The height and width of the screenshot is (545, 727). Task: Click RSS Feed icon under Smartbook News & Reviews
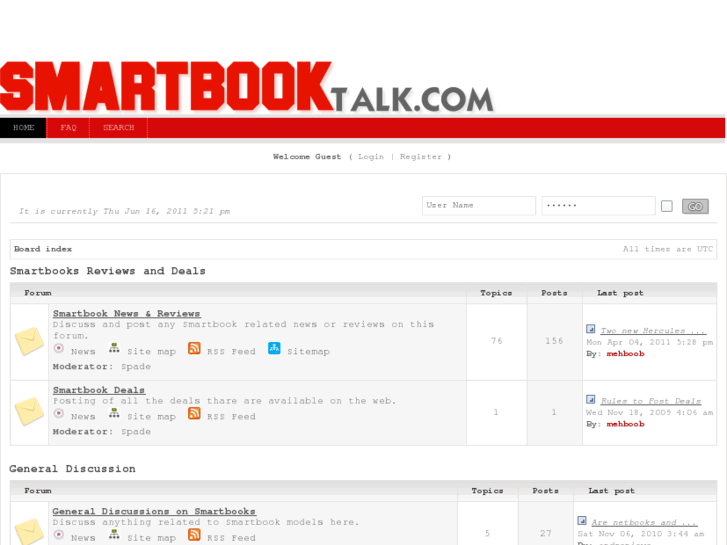pyautogui.click(x=194, y=348)
